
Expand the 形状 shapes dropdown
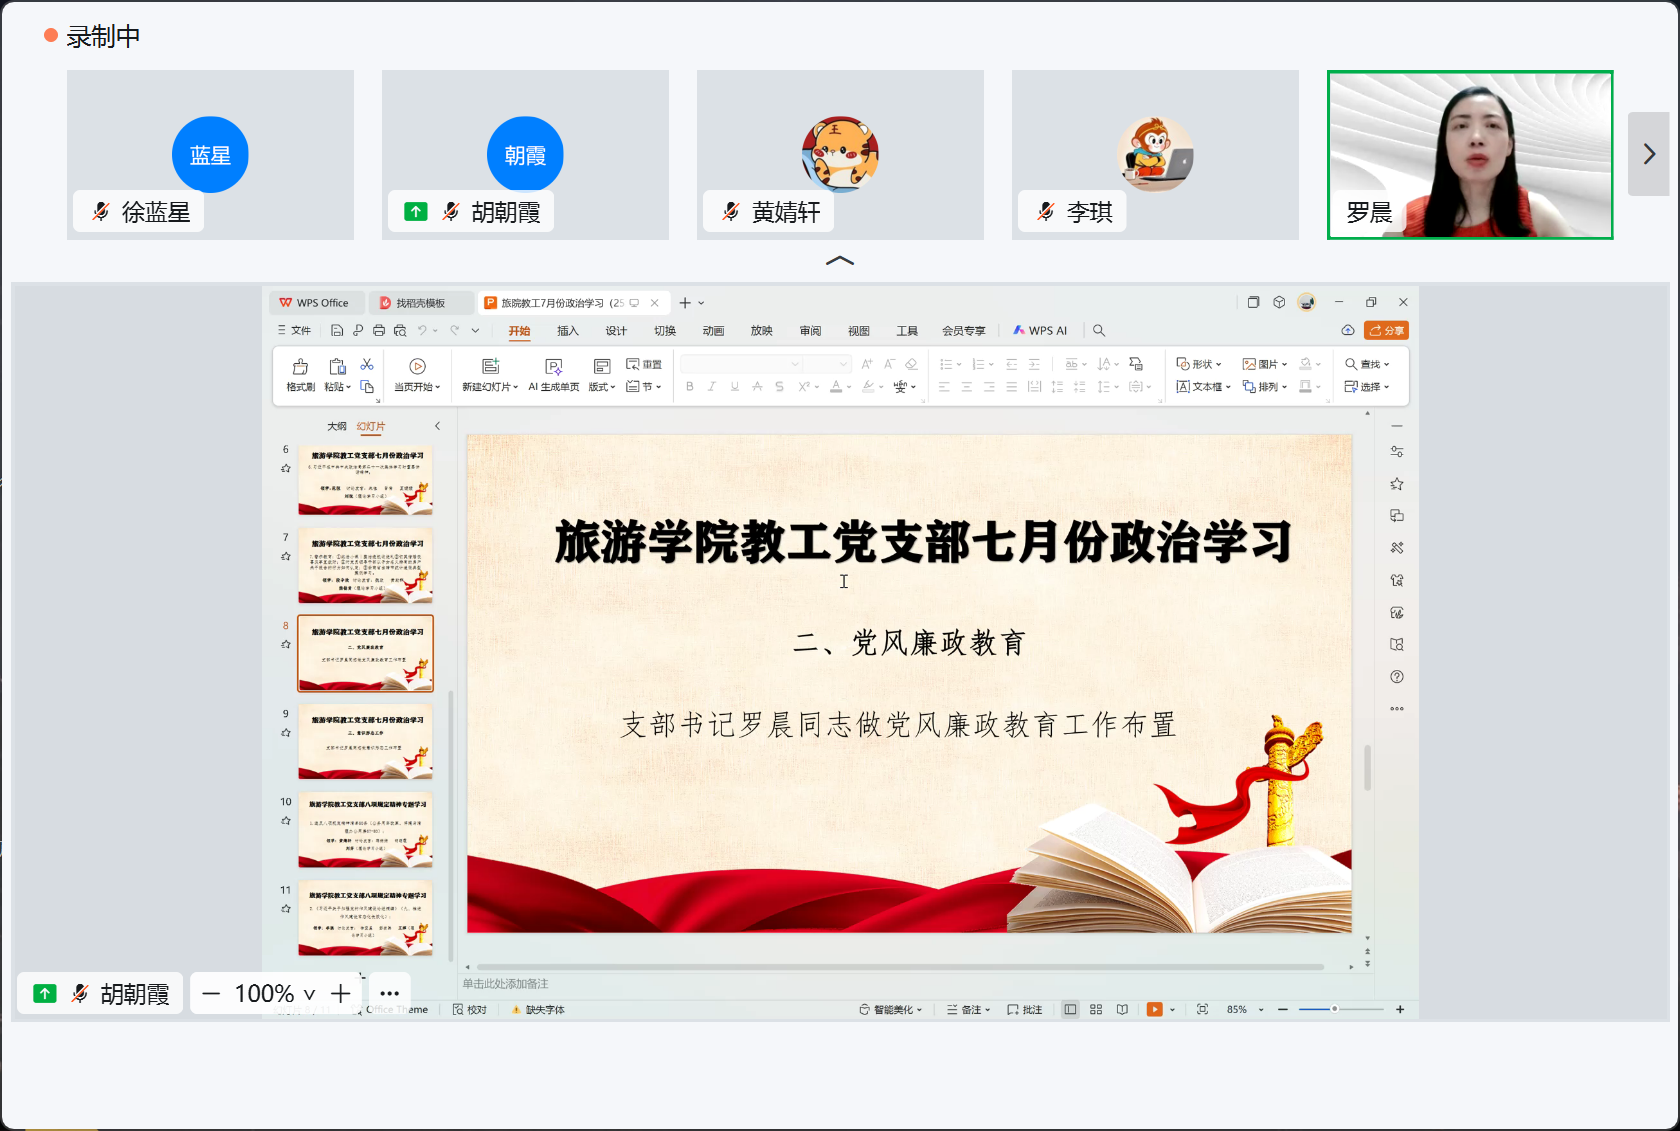click(x=1199, y=364)
